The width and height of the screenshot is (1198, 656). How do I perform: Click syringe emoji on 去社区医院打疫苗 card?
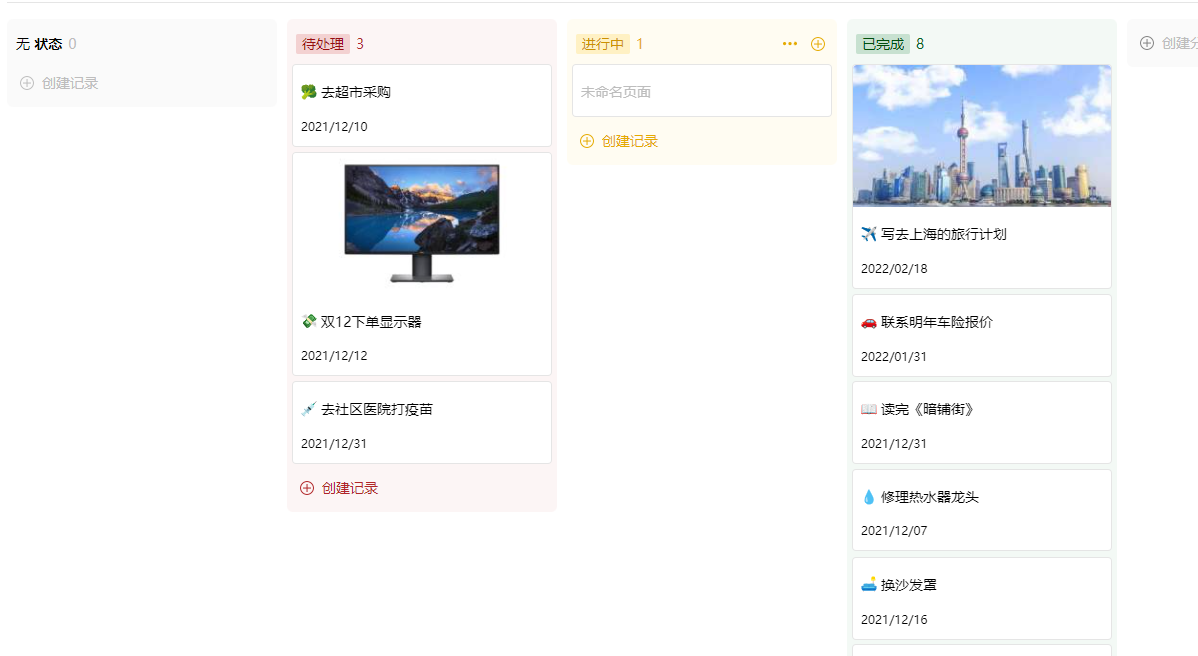click(x=309, y=409)
